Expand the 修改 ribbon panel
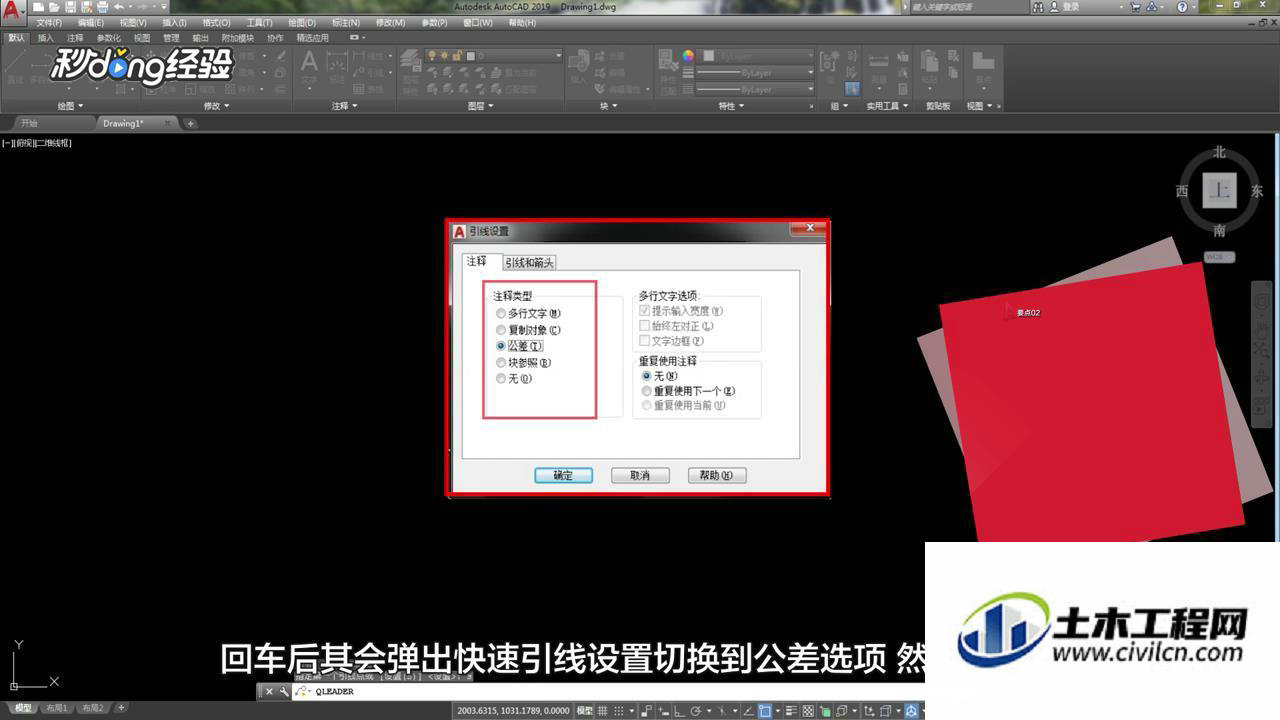Screen dimensions: 1280x720 (216, 105)
